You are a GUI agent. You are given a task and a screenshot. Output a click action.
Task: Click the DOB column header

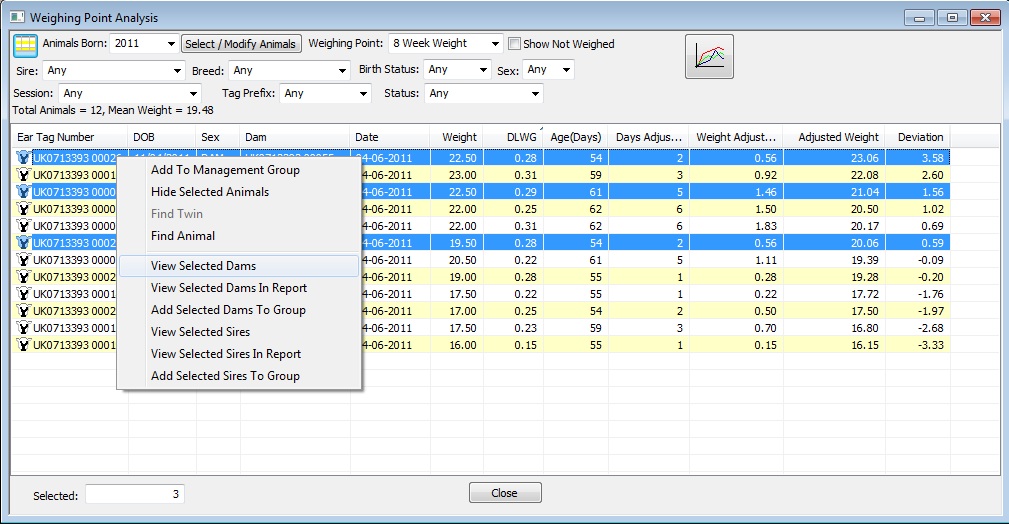(x=162, y=137)
